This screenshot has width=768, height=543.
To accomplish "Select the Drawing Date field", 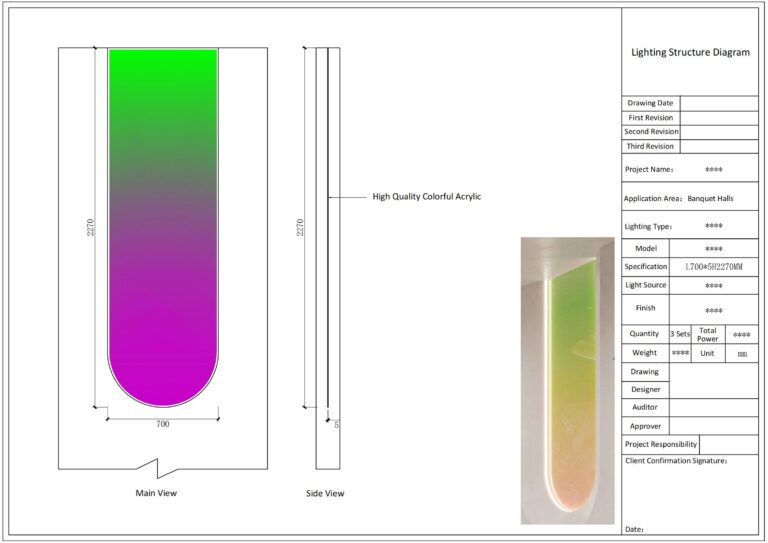I will (x=718, y=103).
